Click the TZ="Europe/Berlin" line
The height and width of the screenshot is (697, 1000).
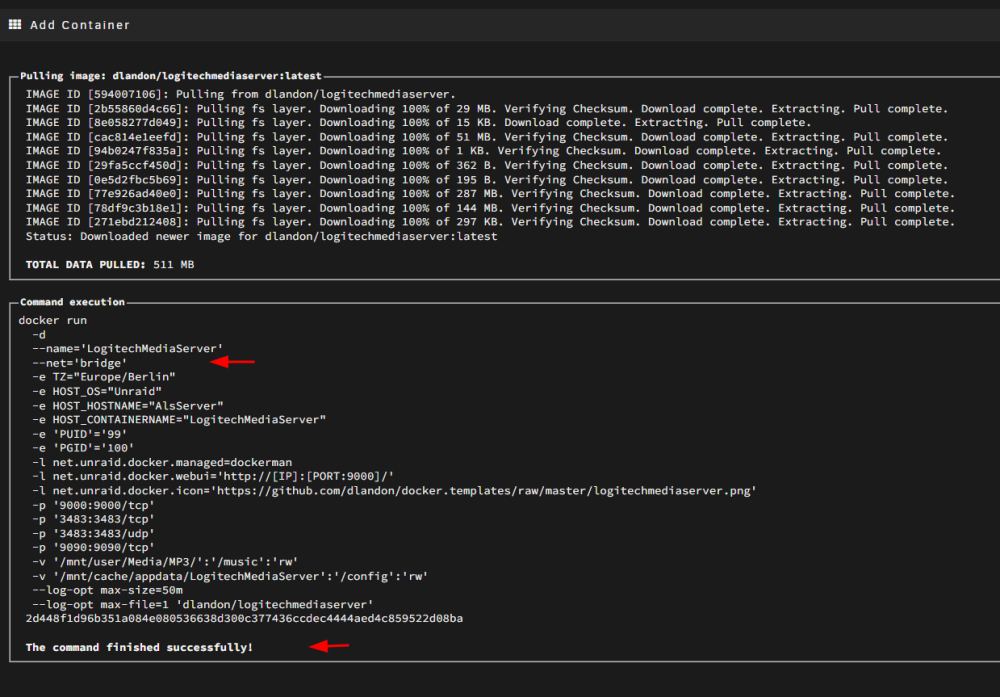coord(104,377)
